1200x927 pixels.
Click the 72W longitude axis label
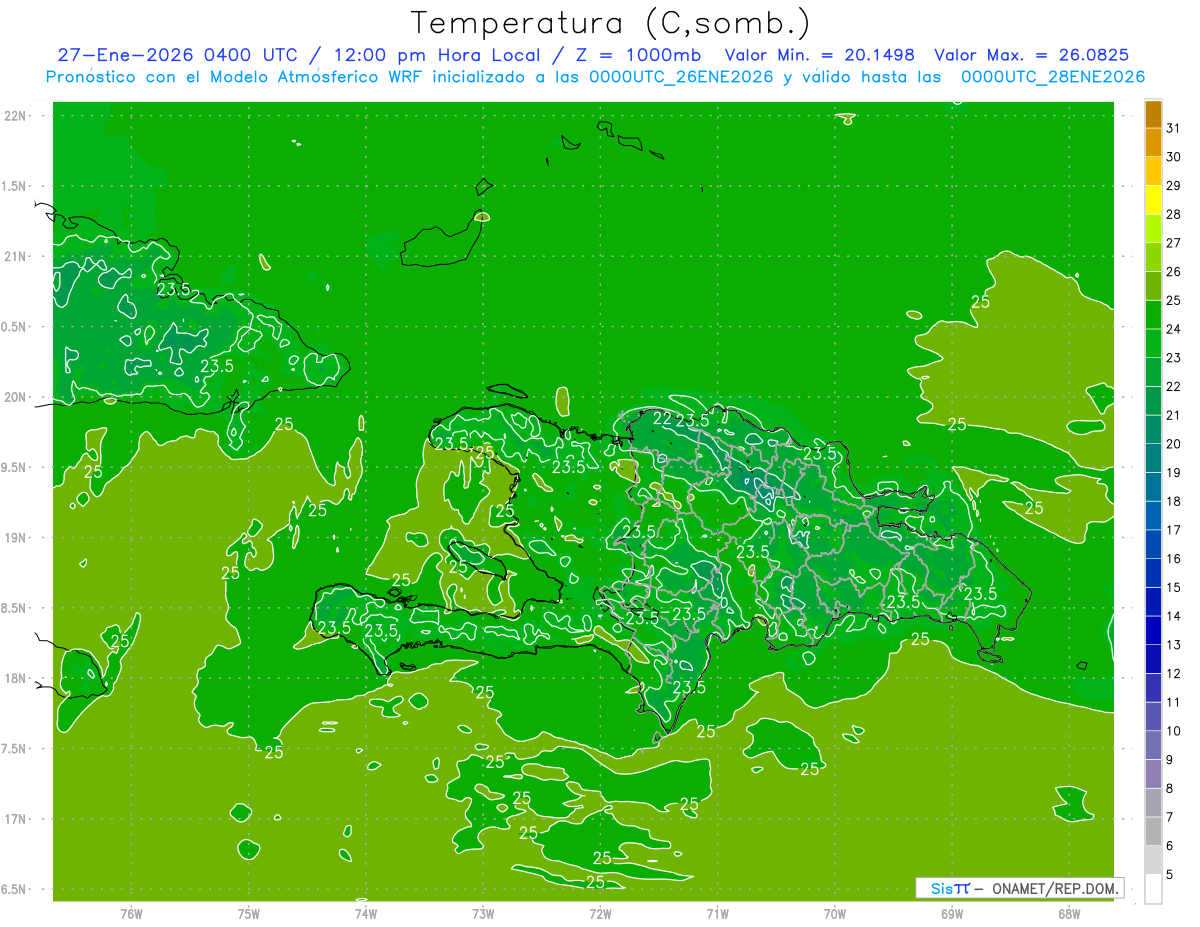pos(600,913)
